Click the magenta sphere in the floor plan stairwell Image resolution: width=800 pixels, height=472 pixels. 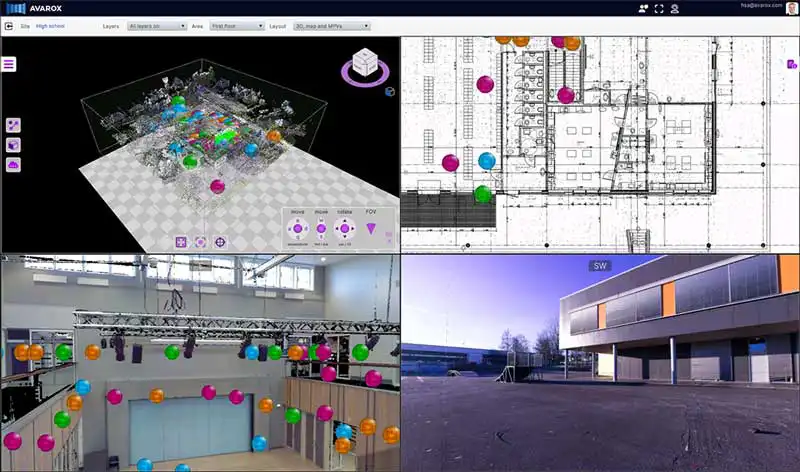[566, 95]
